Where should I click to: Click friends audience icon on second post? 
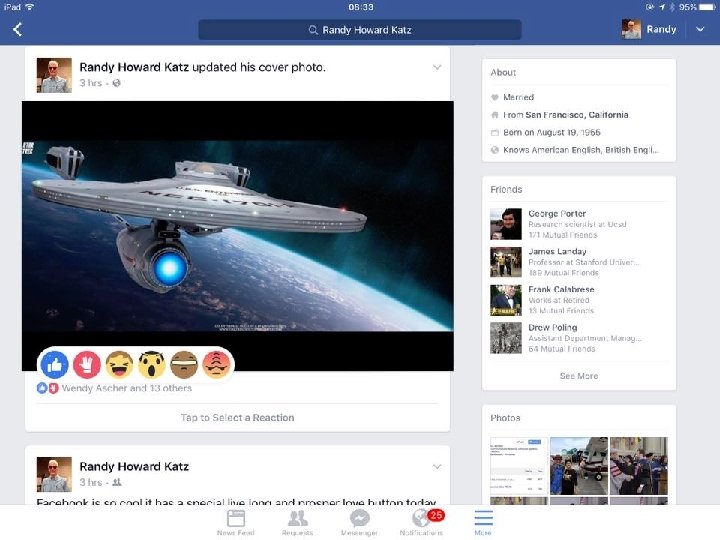117,482
